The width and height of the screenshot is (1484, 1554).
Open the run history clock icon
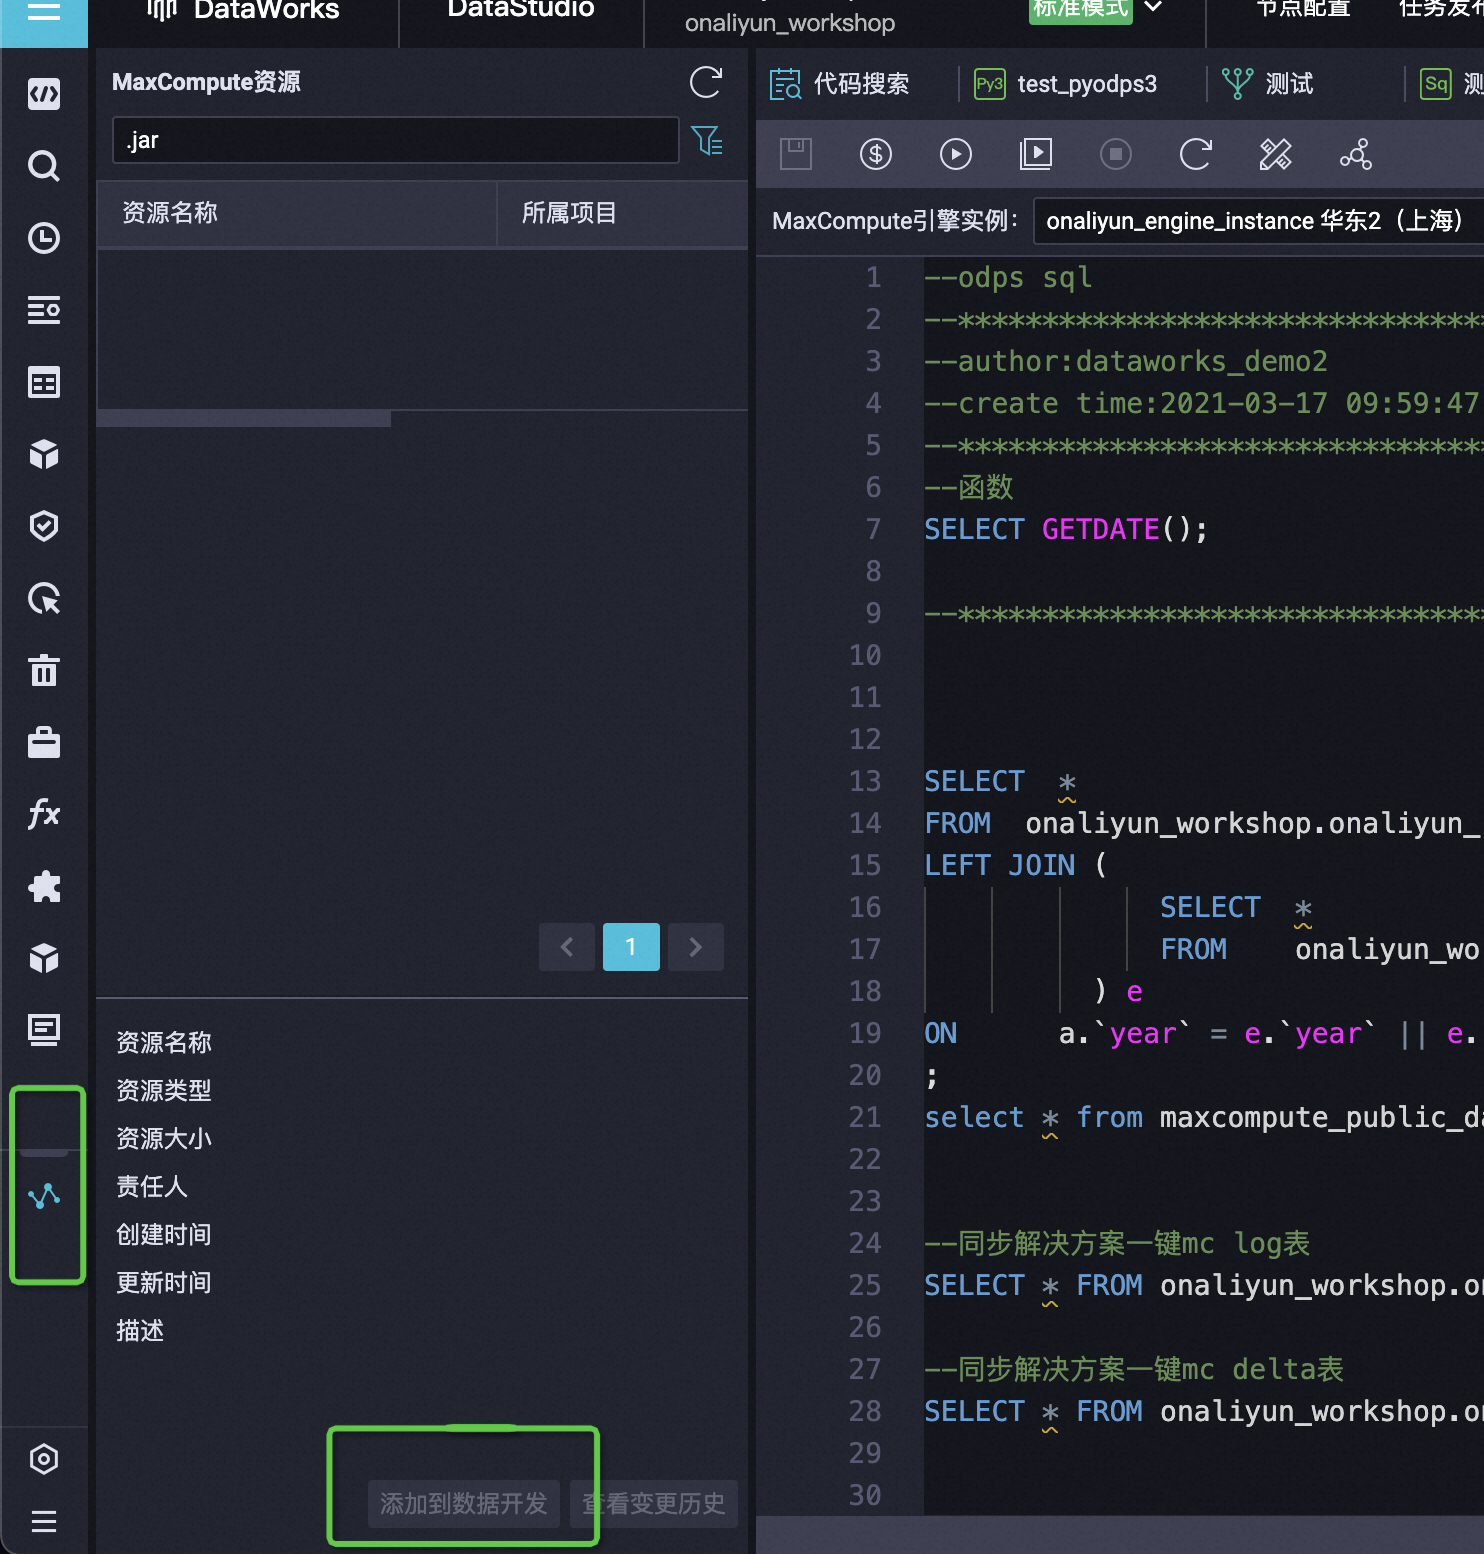44,238
